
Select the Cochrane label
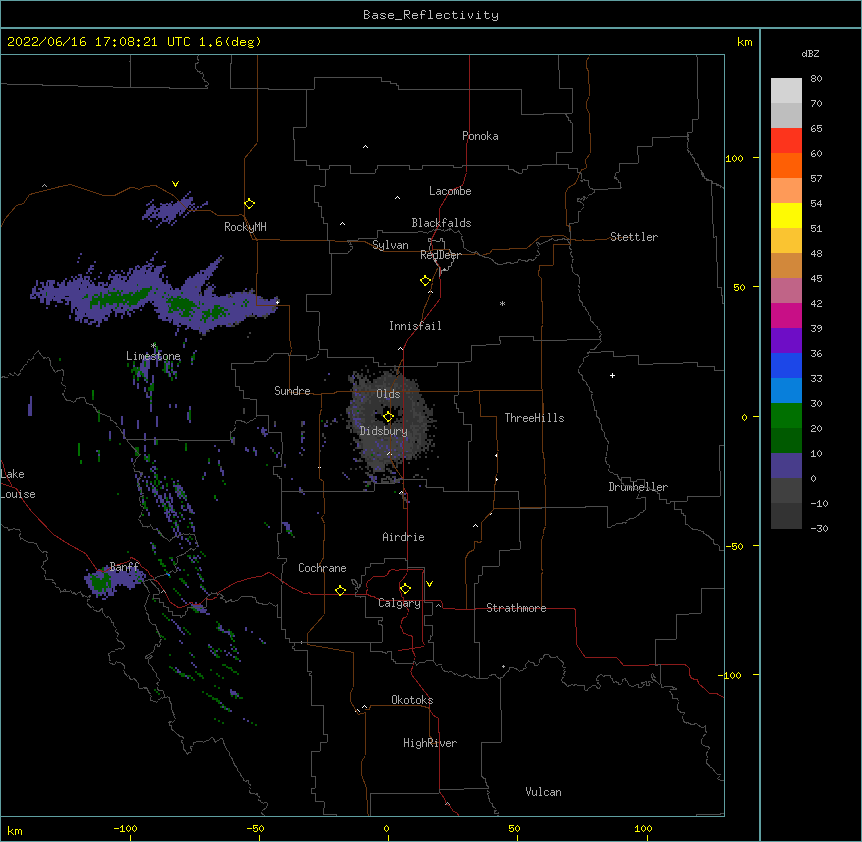point(322,568)
